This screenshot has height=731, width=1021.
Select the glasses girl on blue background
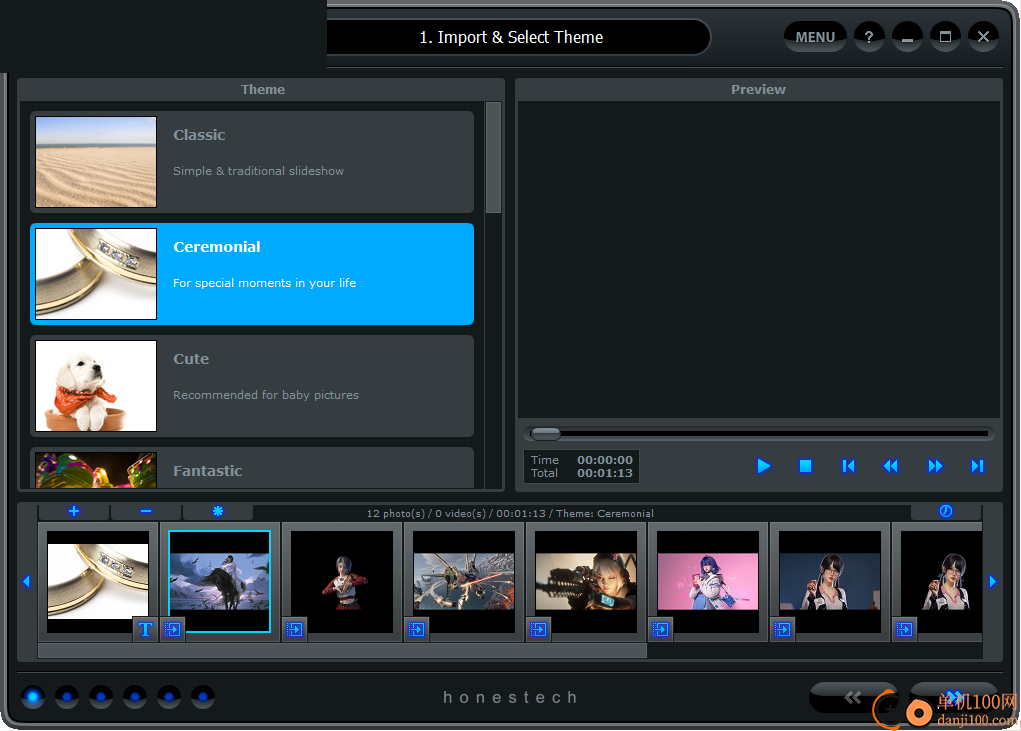[x=830, y=581]
